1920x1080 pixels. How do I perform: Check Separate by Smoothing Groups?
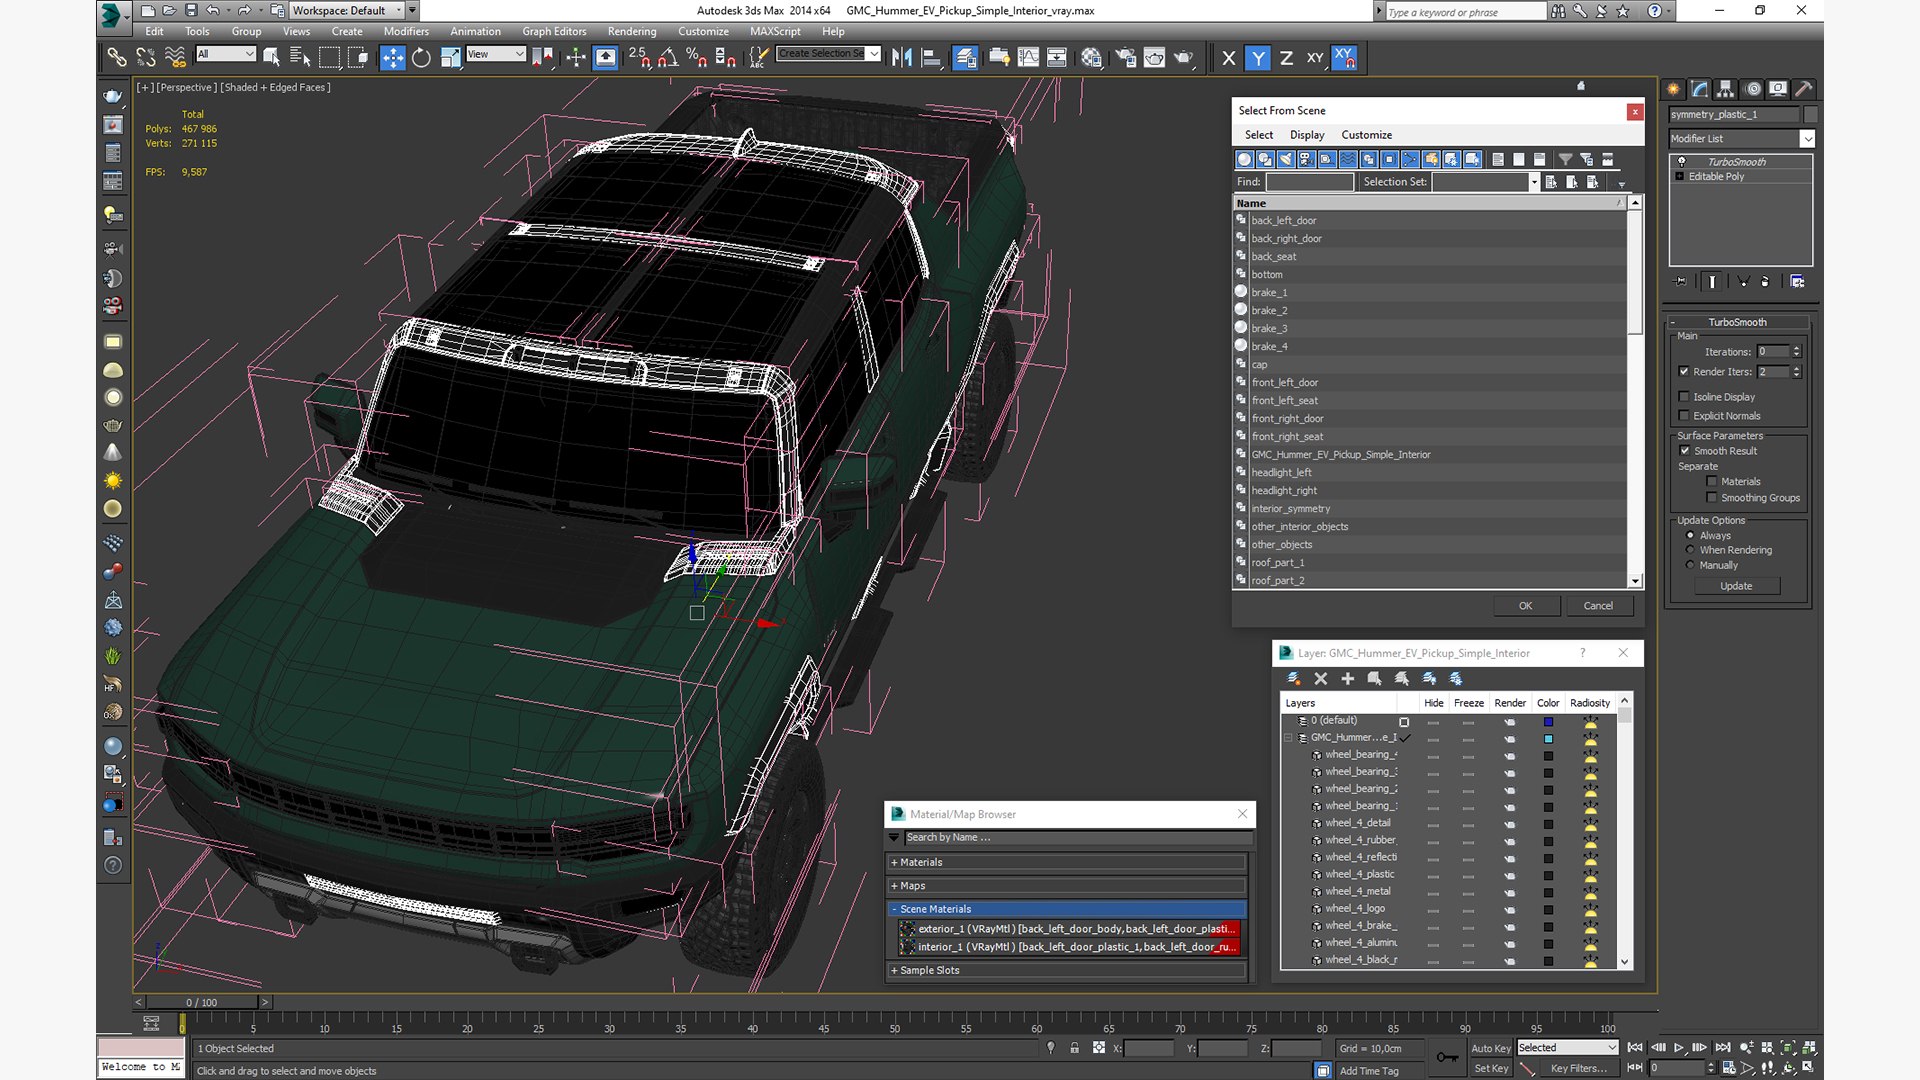(x=1712, y=498)
